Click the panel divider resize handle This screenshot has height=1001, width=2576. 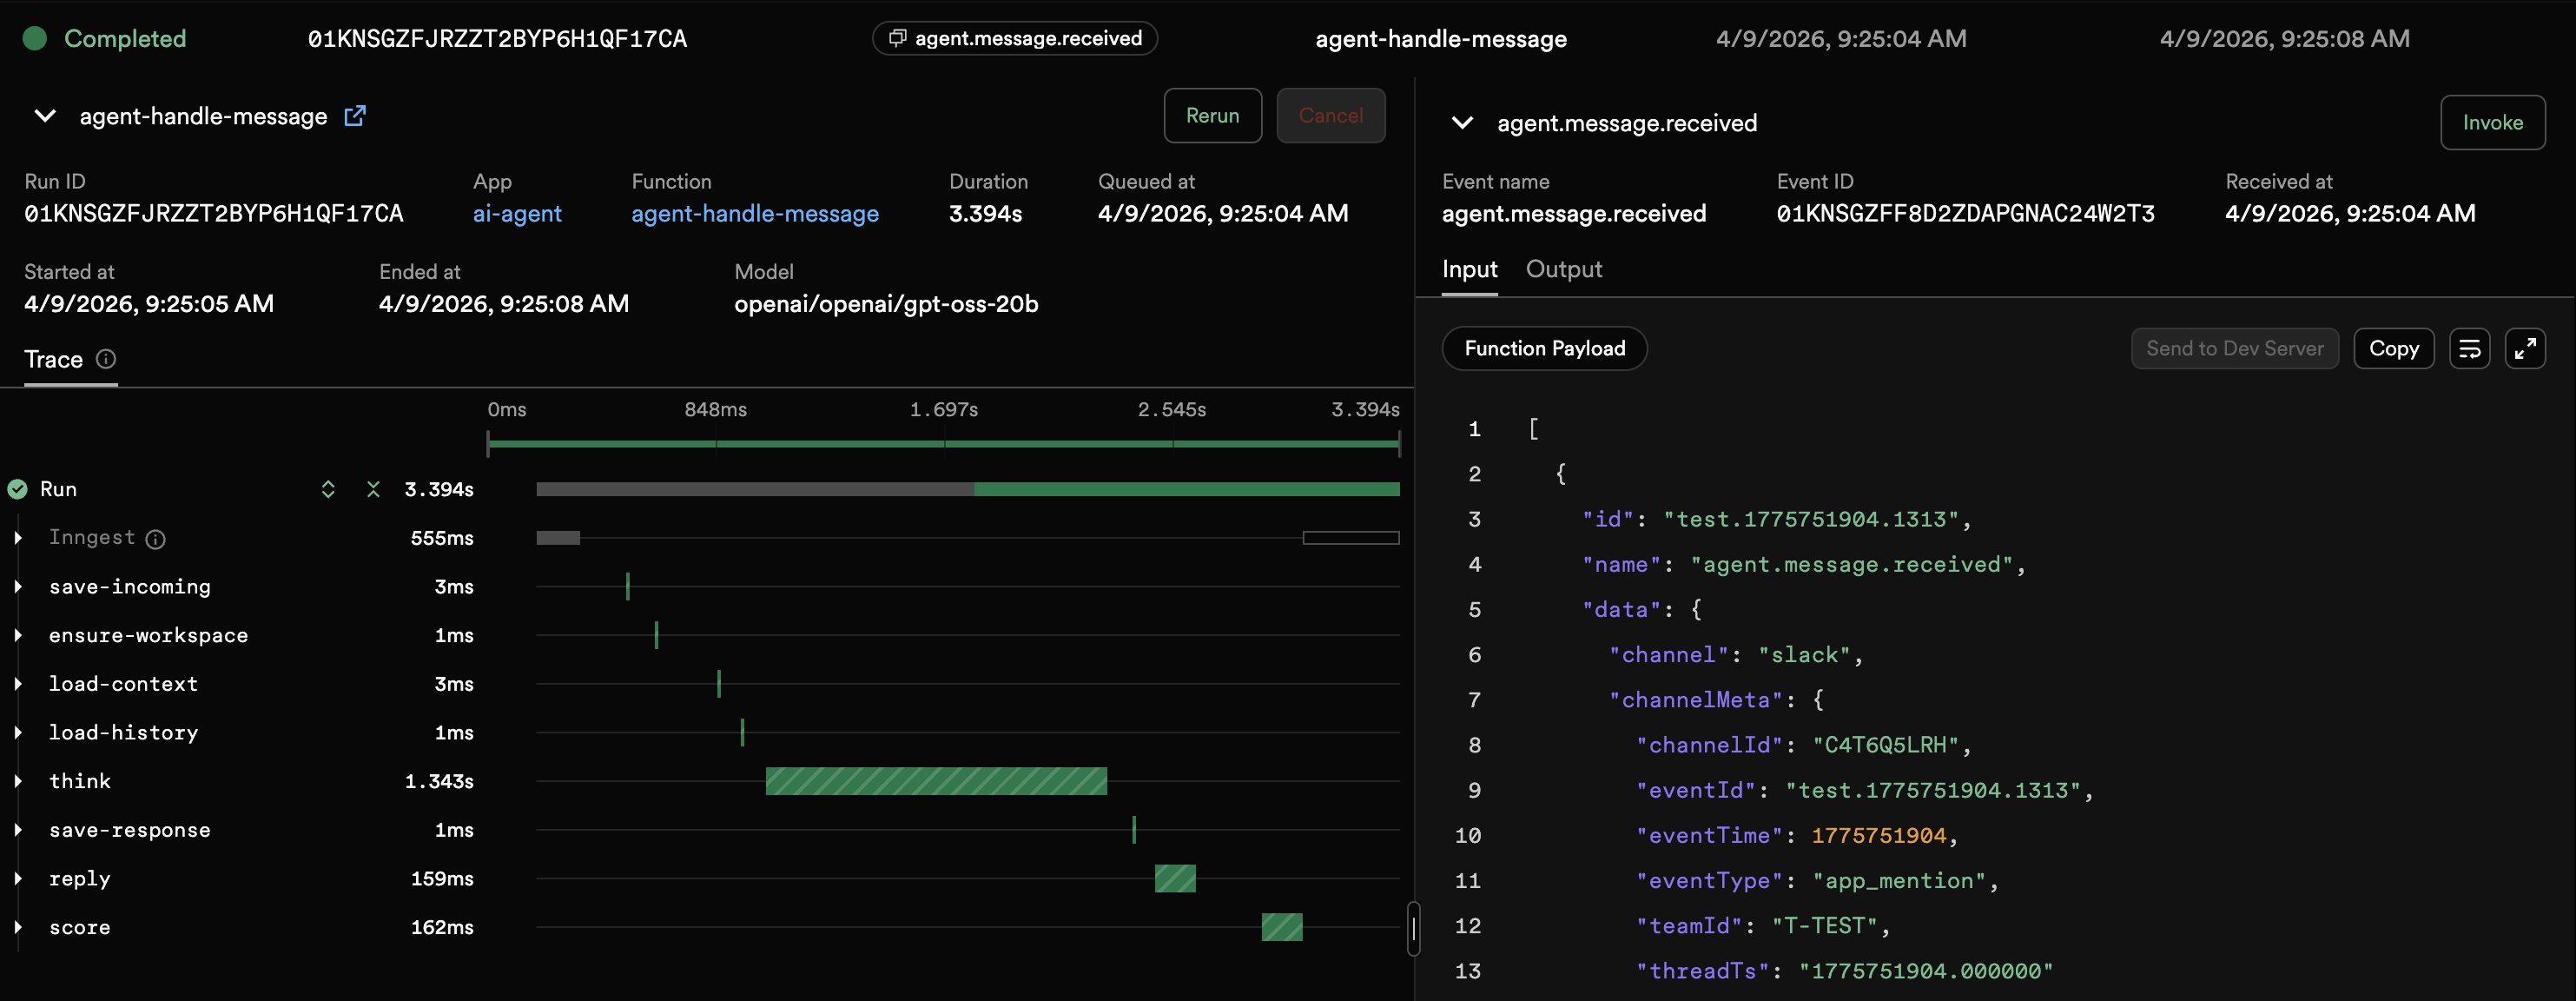[x=1413, y=929]
